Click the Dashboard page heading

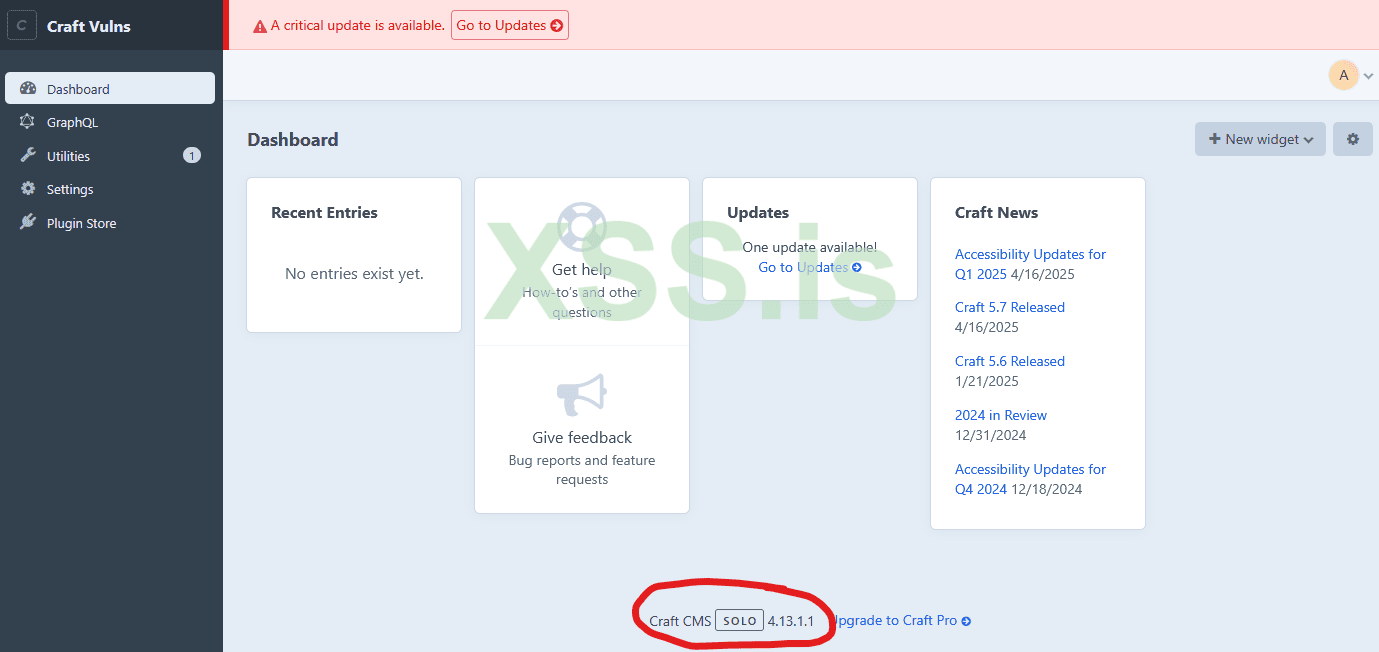[x=293, y=139]
